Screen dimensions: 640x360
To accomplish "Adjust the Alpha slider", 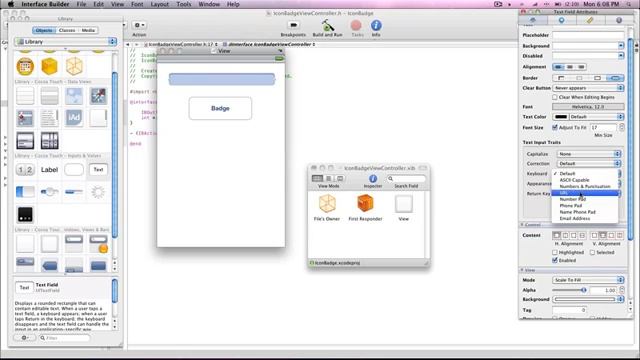I will coord(569,290).
